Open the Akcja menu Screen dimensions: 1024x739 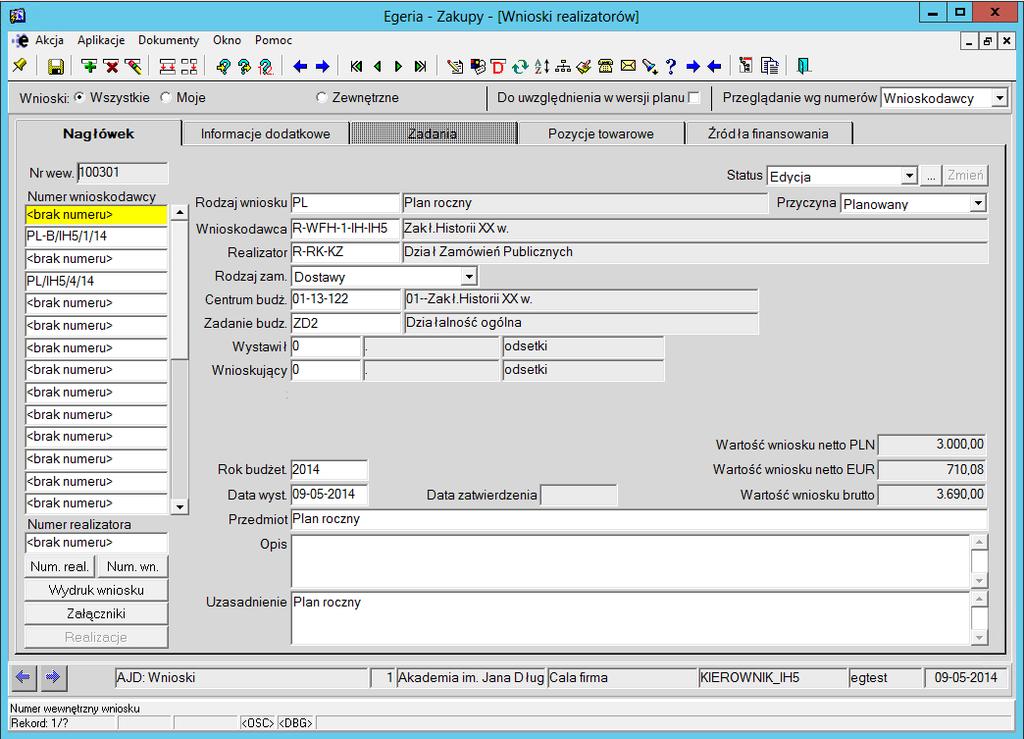pyautogui.click(x=49, y=40)
